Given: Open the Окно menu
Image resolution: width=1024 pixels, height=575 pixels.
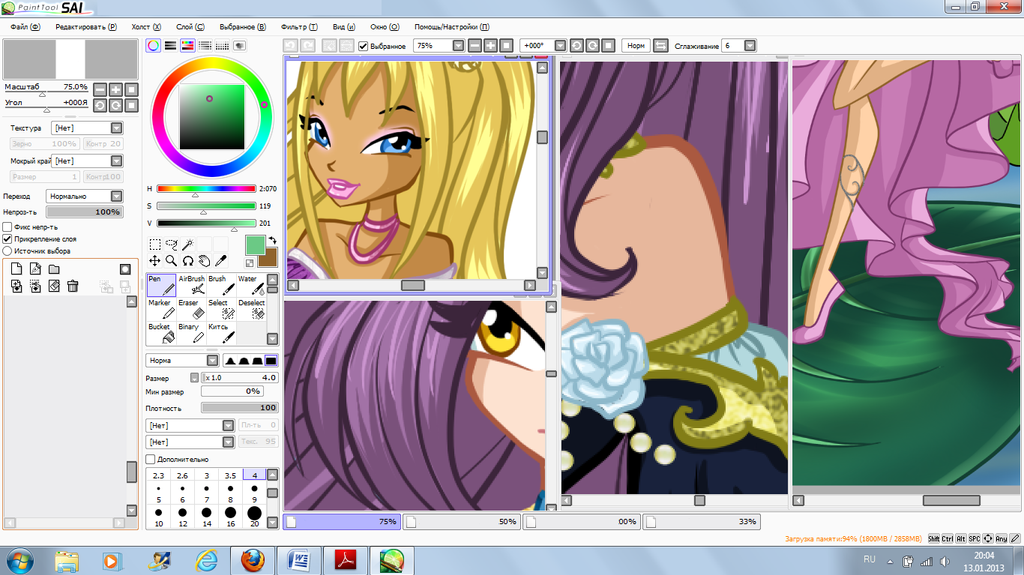Looking at the screenshot, I should pos(385,27).
